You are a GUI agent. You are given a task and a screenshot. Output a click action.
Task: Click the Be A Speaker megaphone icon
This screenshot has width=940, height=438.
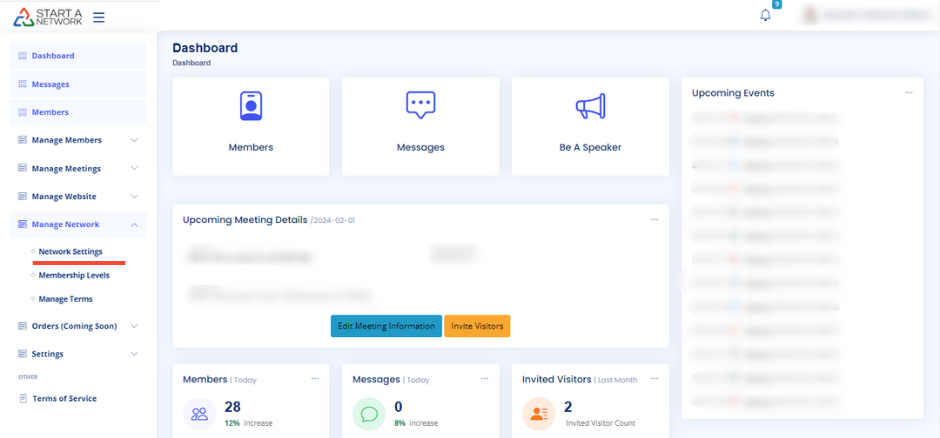click(x=590, y=106)
